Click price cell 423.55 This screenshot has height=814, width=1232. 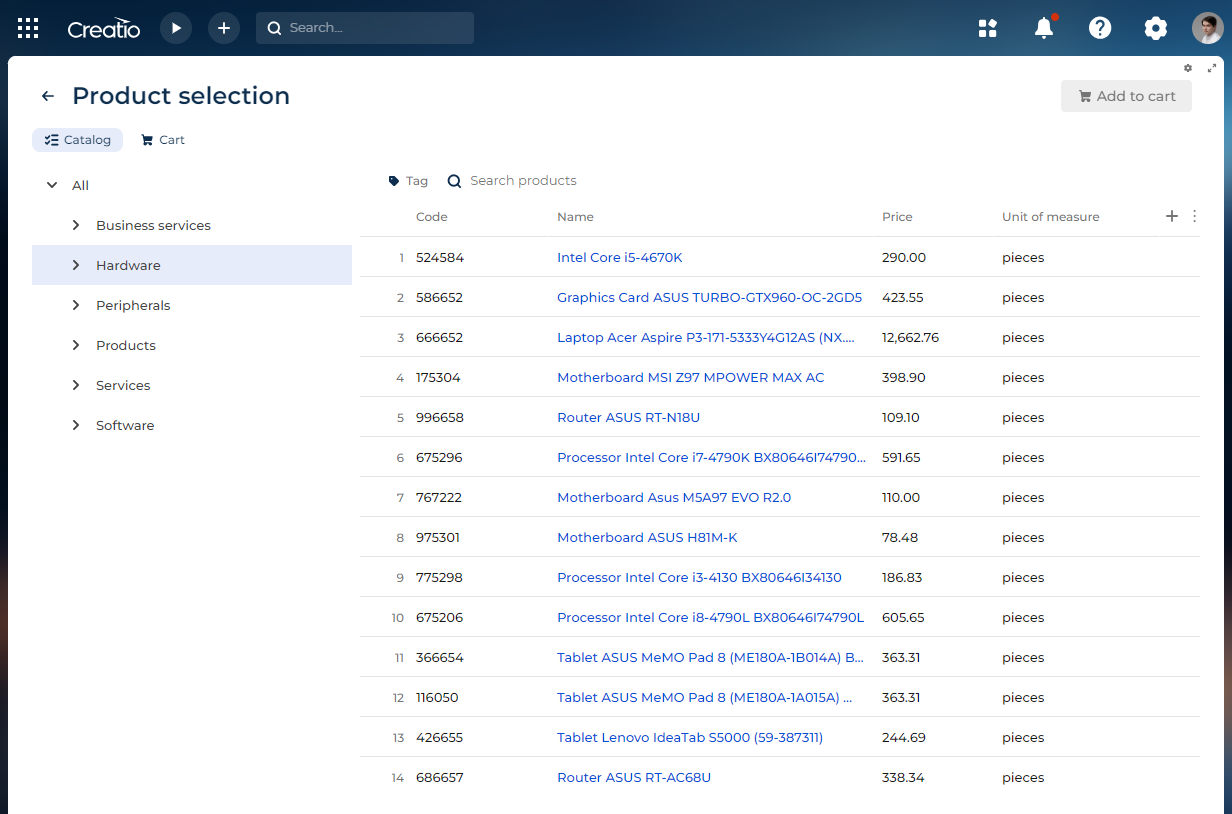[x=902, y=297]
